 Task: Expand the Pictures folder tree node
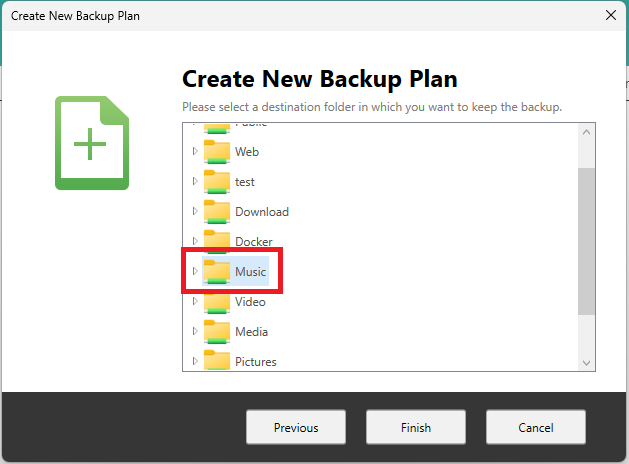[x=195, y=361]
